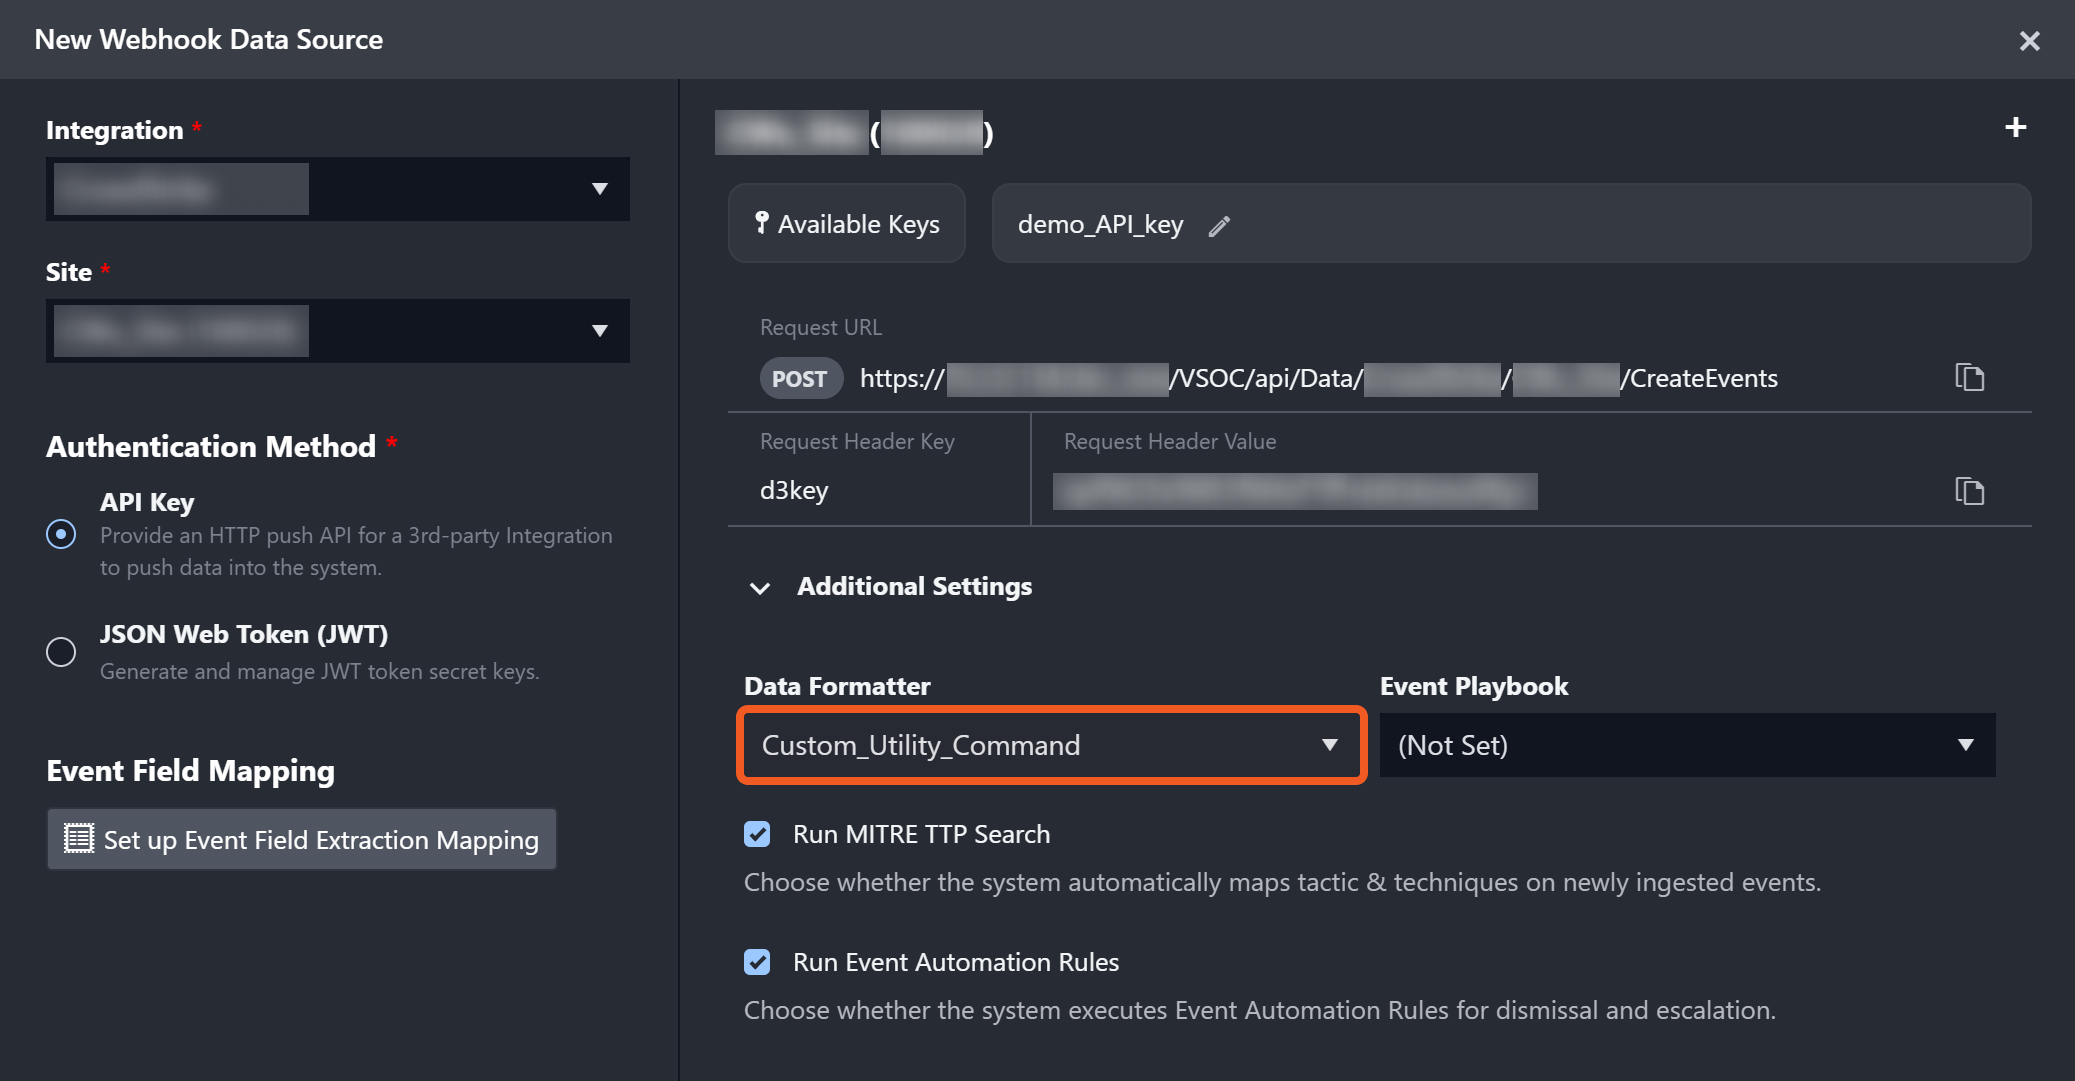Close the New Webhook Data Source dialog
The image size is (2075, 1081).
coord(2029,41)
